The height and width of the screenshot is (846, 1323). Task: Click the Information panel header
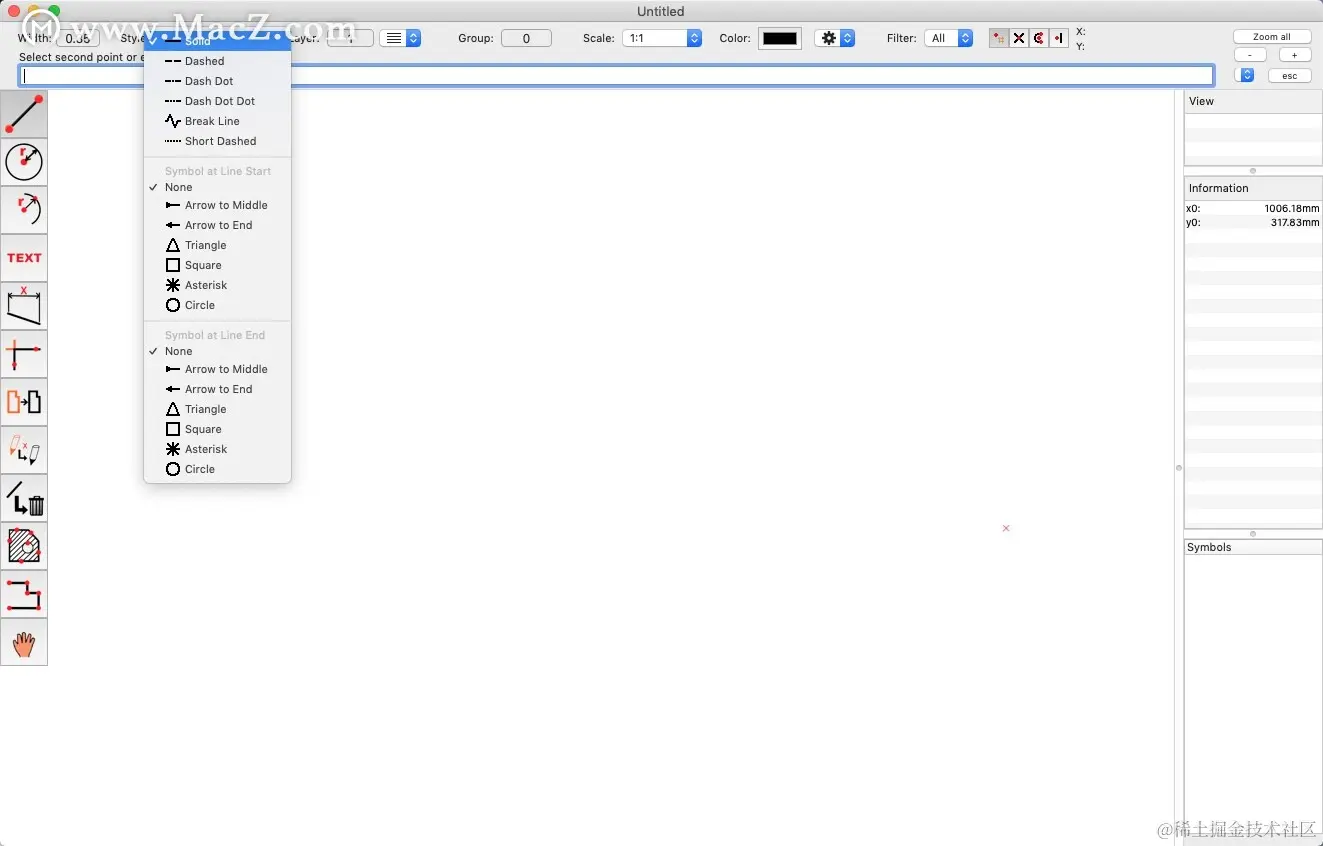click(x=1253, y=188)
